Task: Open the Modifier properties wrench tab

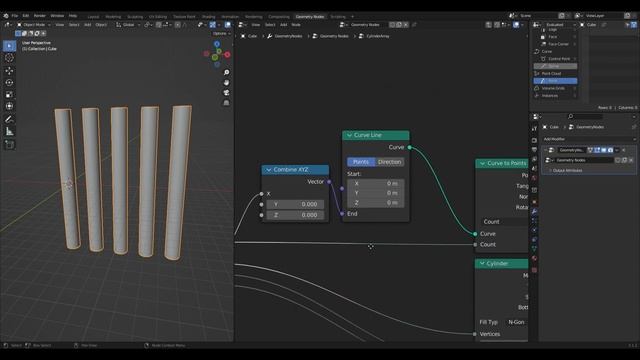Action: 534,211
